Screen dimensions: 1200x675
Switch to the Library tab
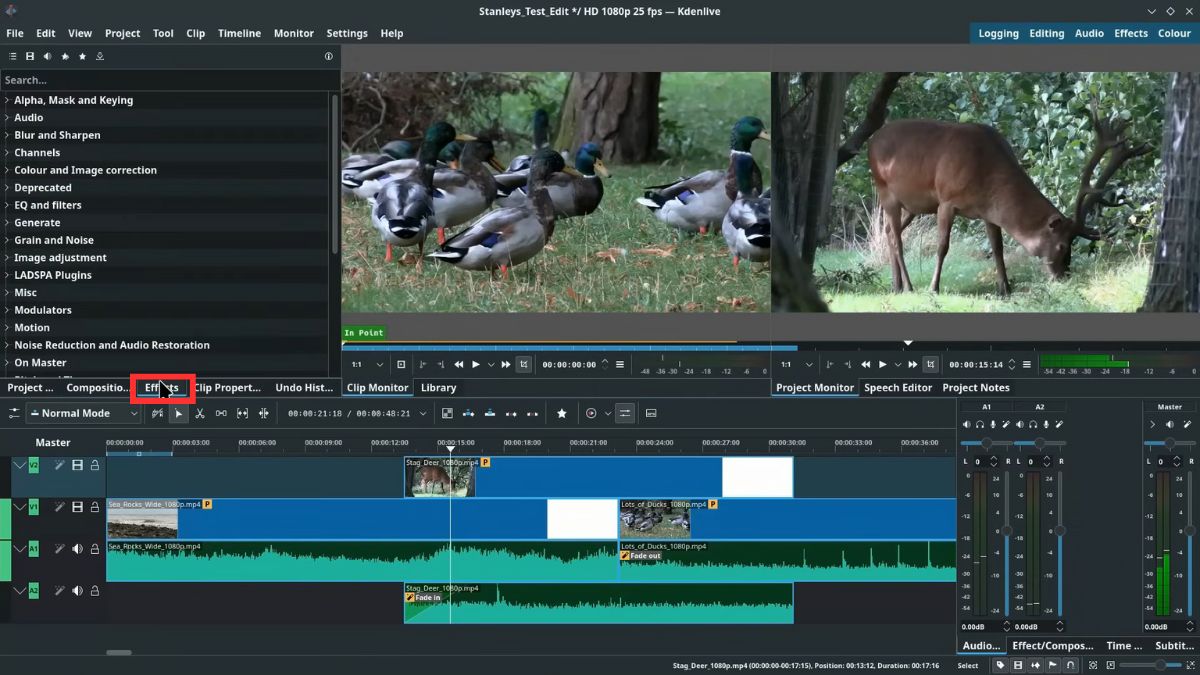438,388
